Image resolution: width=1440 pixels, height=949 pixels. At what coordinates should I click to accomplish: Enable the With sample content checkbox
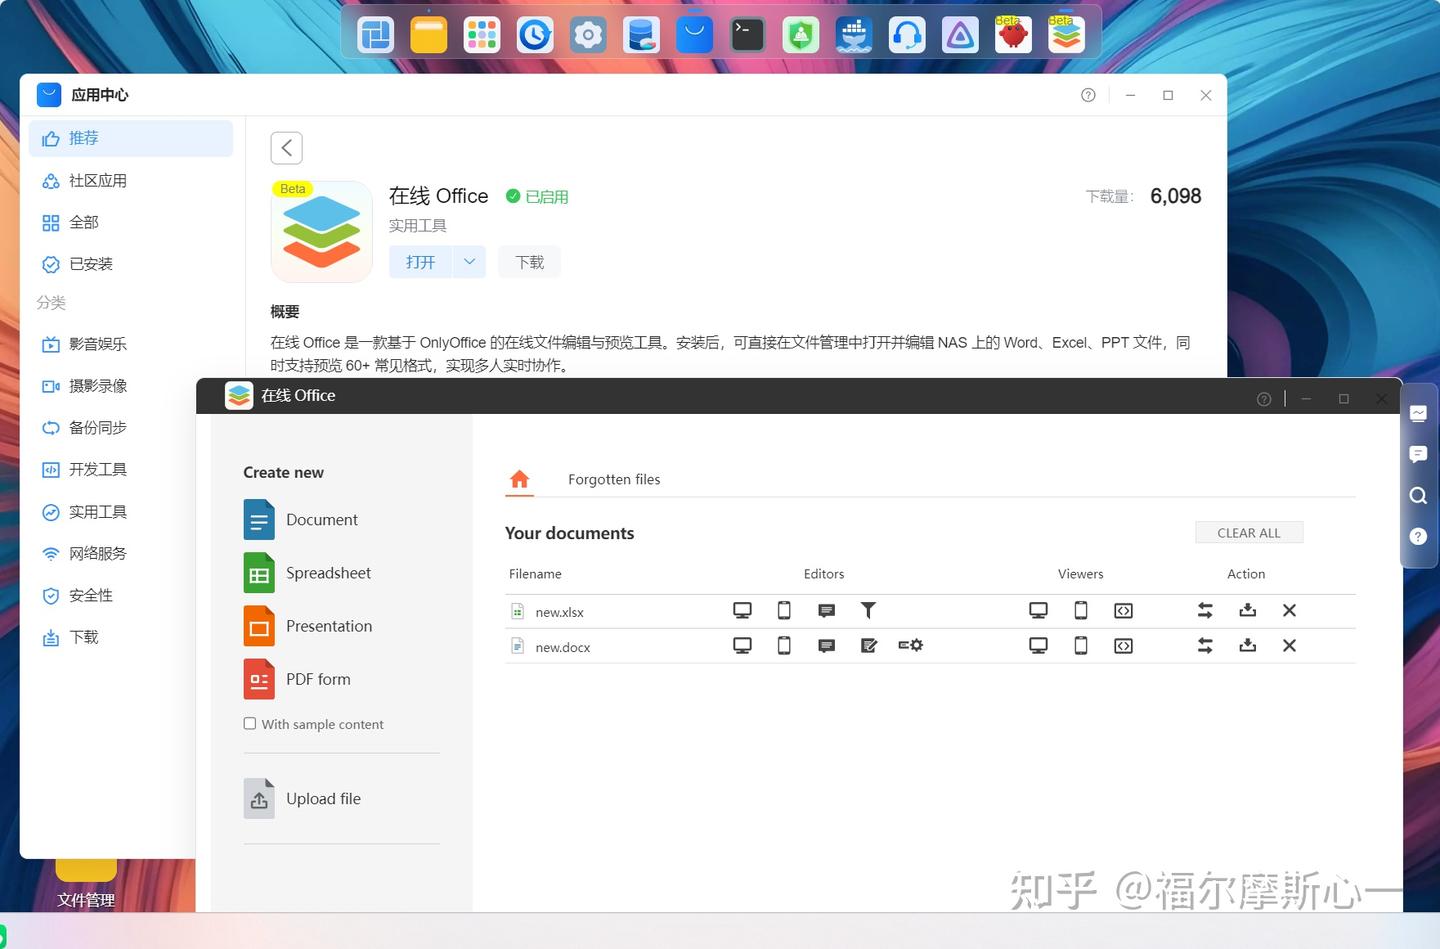250,723
